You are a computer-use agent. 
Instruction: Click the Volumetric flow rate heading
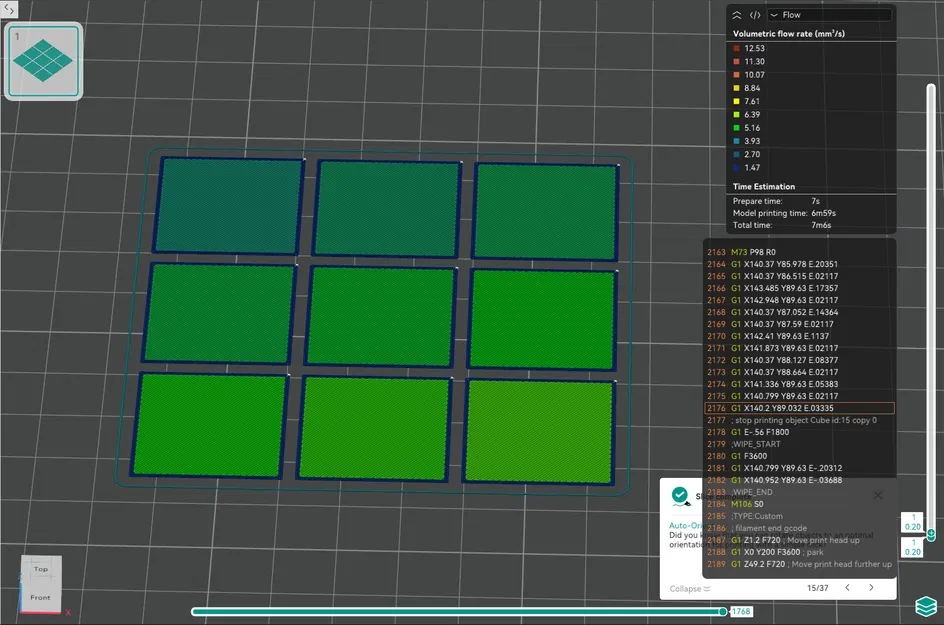point(789,34)
